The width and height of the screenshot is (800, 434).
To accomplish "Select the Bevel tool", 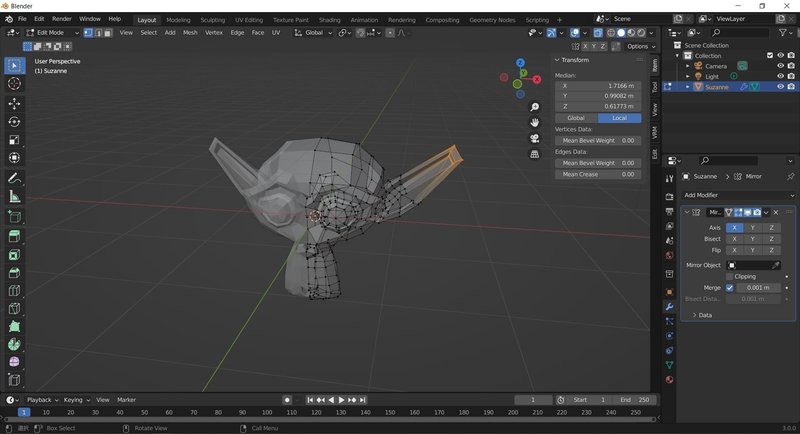I will pyautogui.click(x=14, y=272).
